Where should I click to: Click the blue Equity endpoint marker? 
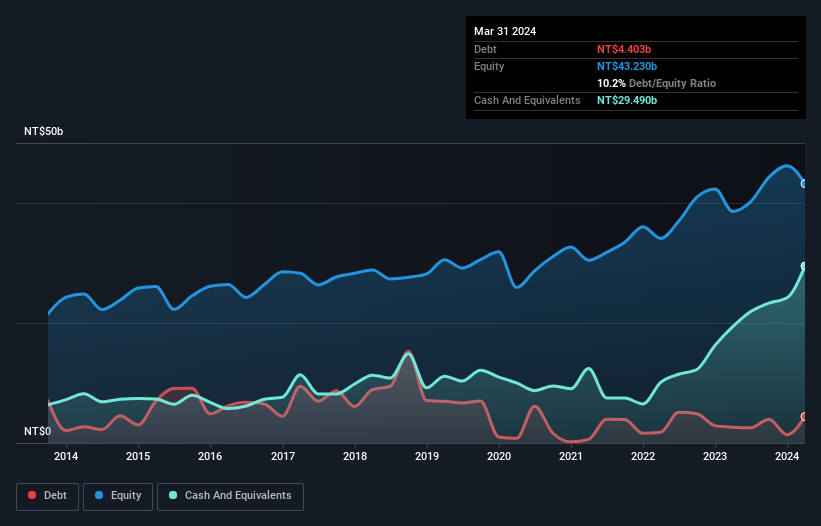[804, 184]
